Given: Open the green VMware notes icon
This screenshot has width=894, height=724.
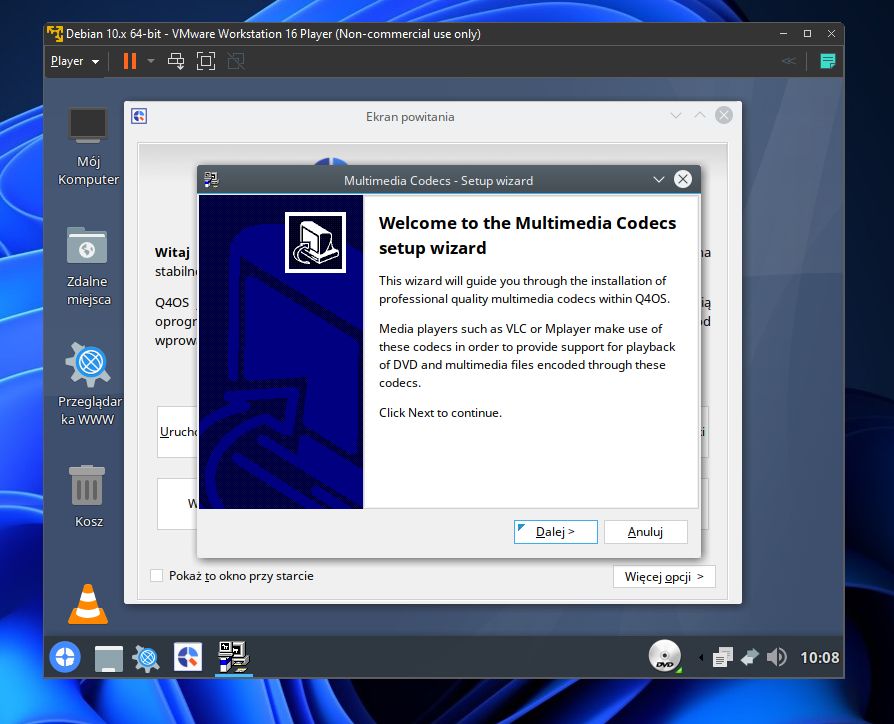Looking at the screenshot, I should tap(827, 61).
